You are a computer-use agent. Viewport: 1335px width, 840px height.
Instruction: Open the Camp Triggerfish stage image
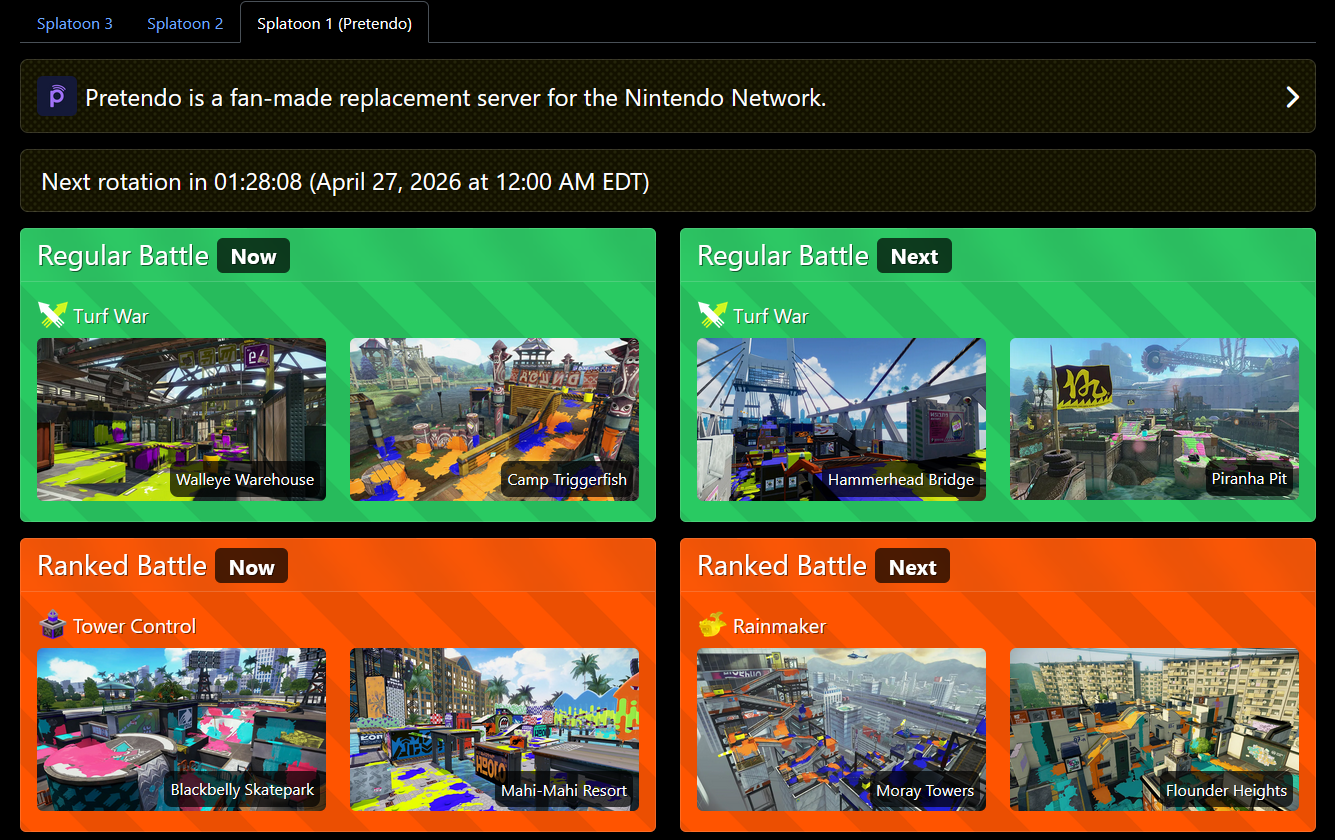point(494,419)
